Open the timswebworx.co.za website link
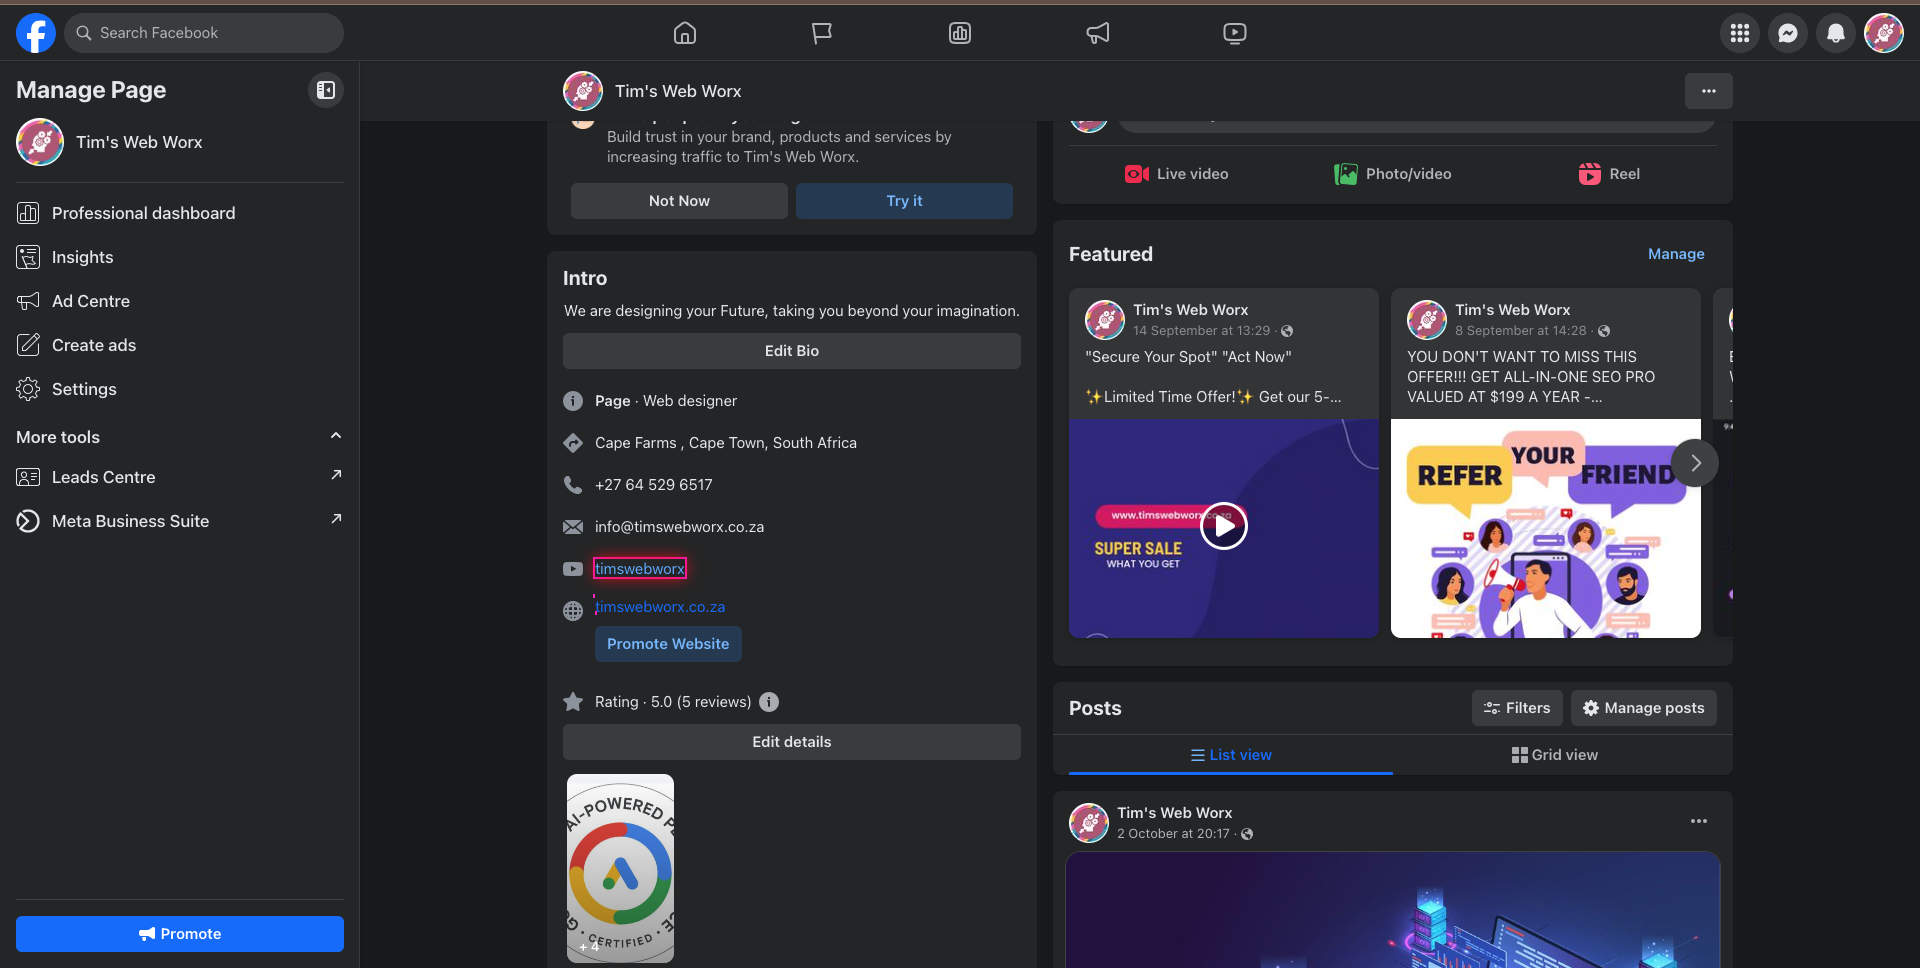Image resolution: width=1920 pixels, height=968 pixels. tap(660, 607)
